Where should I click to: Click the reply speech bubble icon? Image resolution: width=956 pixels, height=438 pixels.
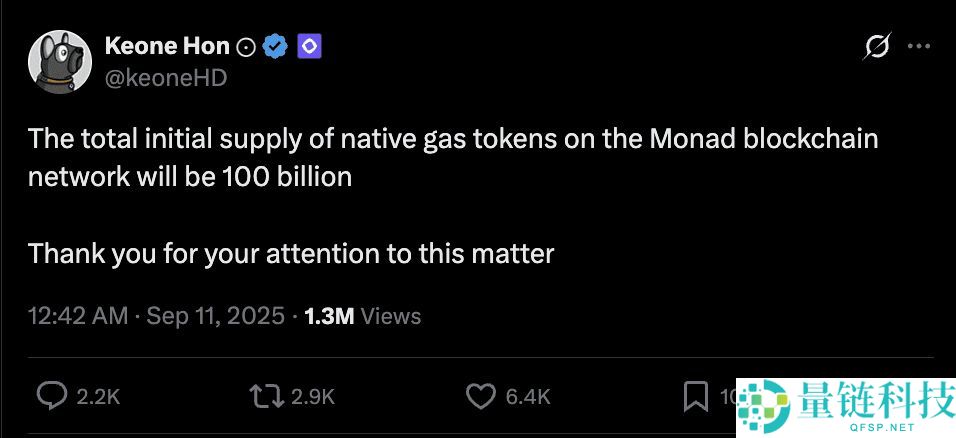click(52, 397)
